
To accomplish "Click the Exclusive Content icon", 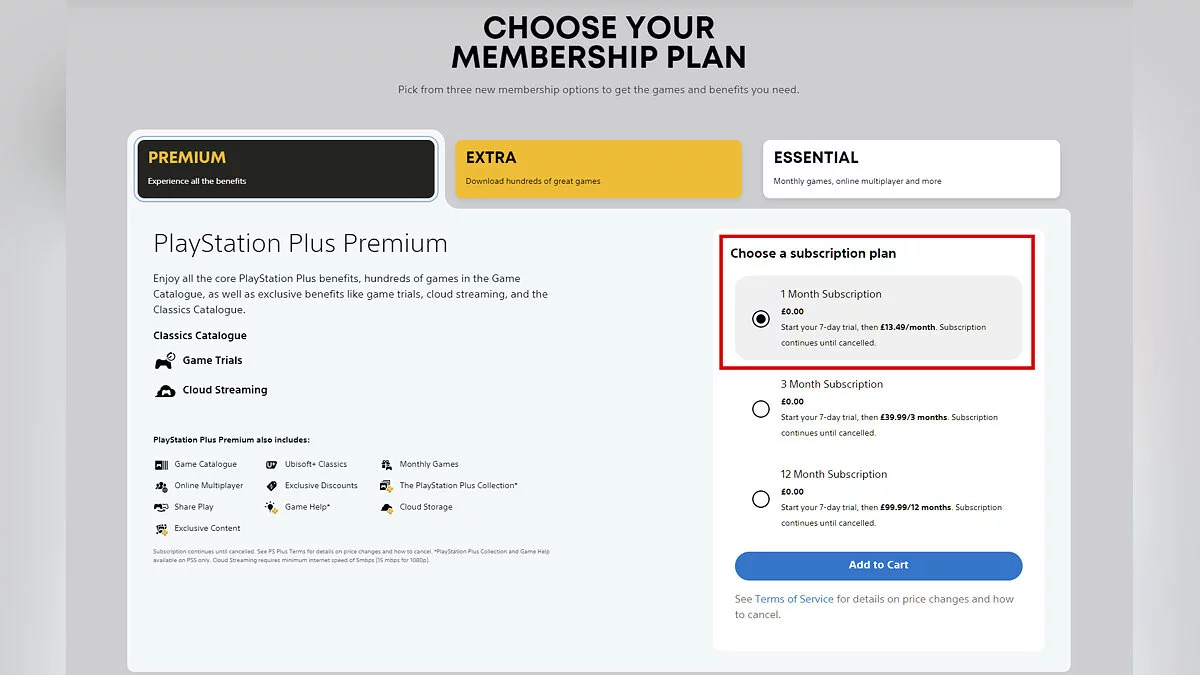I will tap(161, 529).
